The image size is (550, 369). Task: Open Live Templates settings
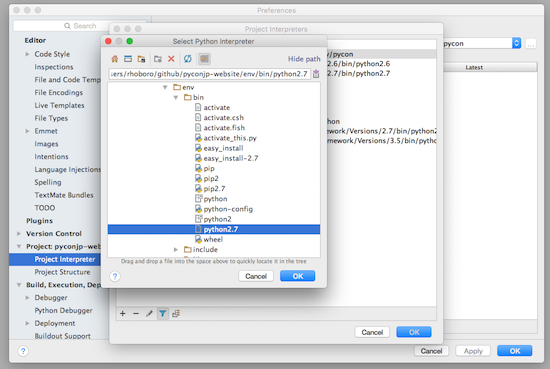pos(59,106)
